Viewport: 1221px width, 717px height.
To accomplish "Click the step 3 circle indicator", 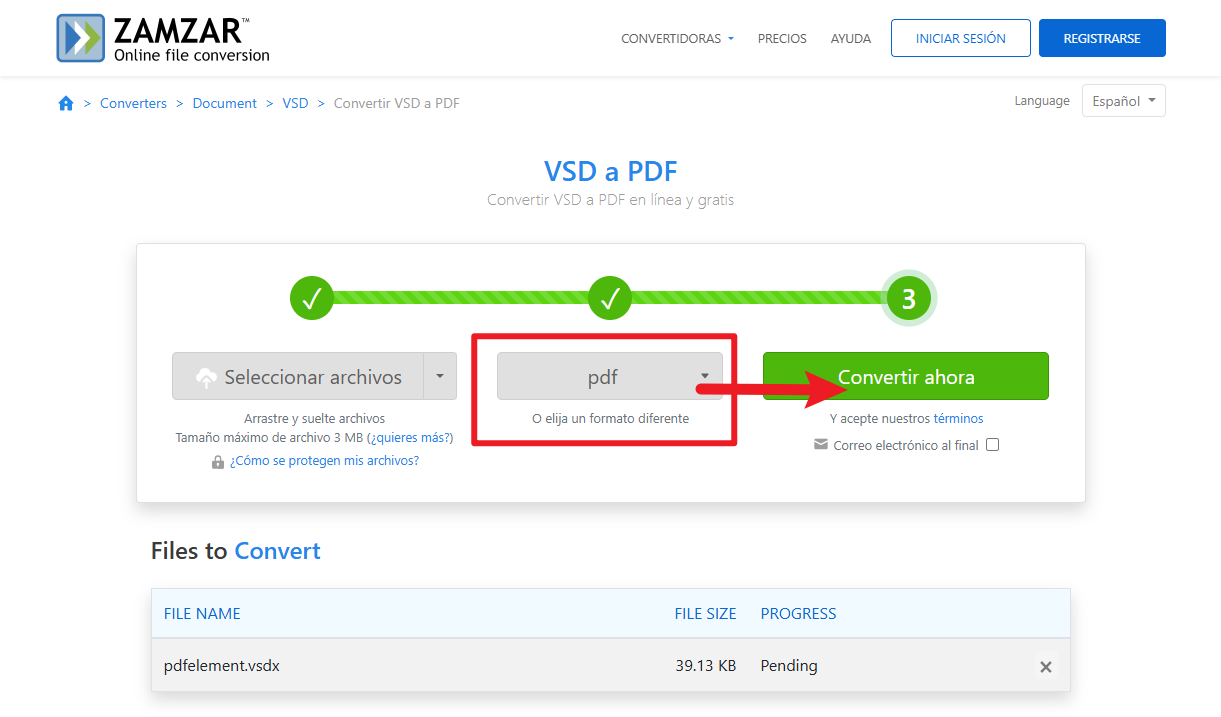I will click(908, 298).
